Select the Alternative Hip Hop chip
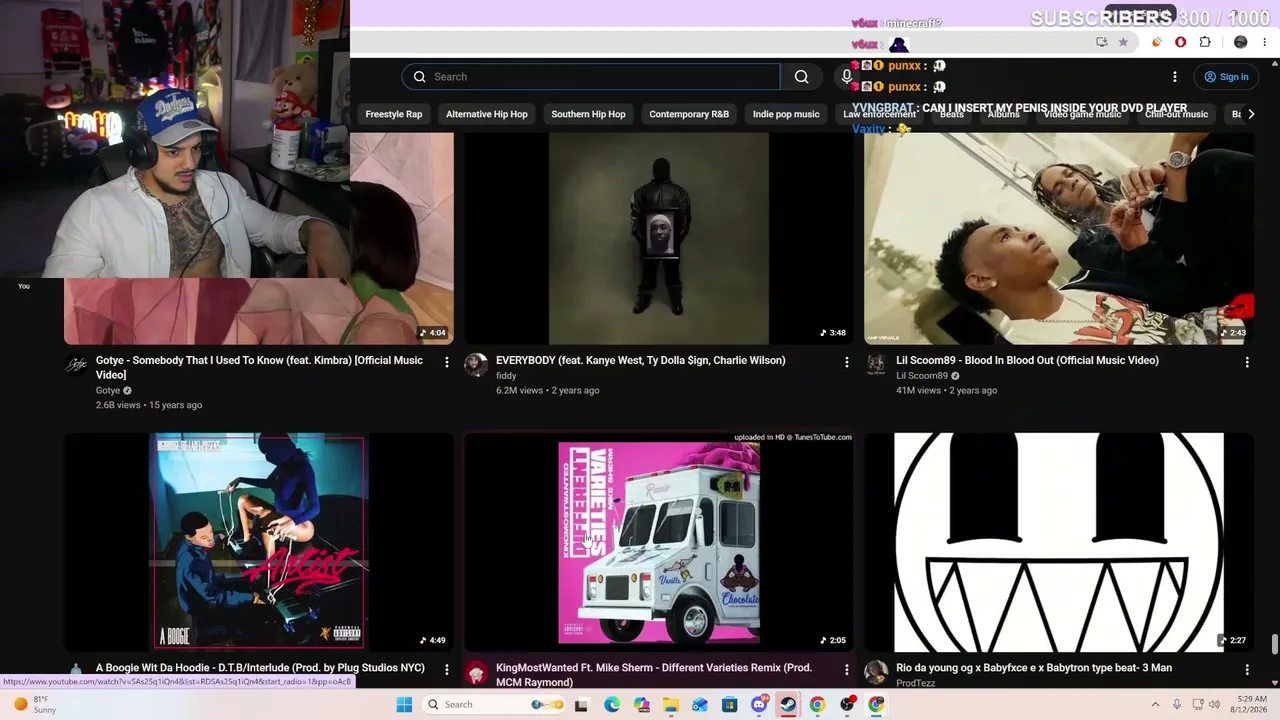This screenshot has height=720, width=1280. (x=487, y=114)
